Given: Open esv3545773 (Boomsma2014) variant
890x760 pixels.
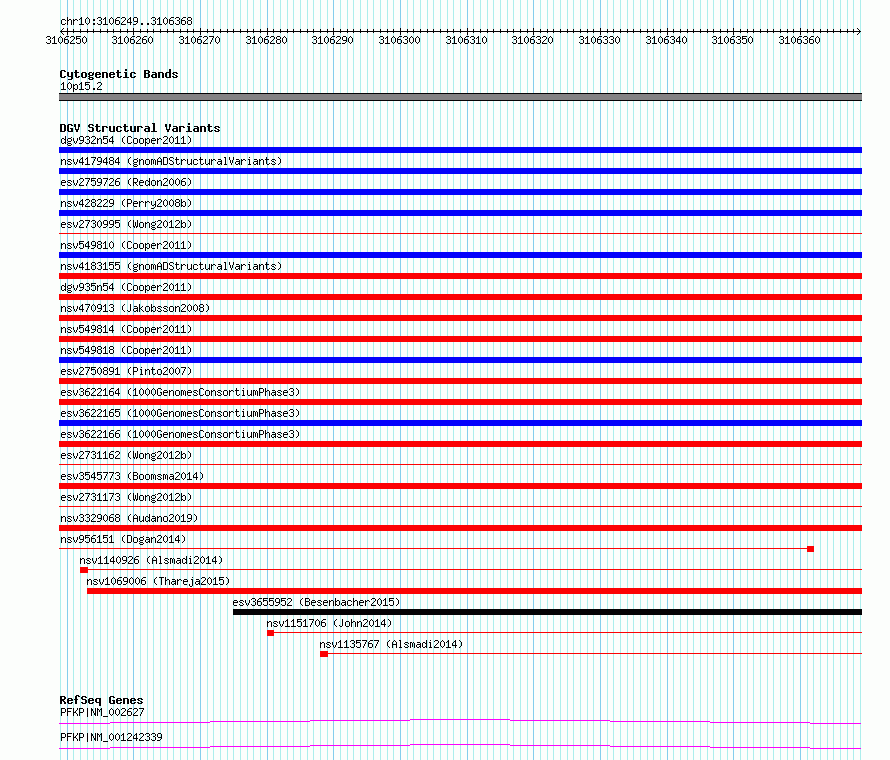Looking at the screenshot, I should tap(132, 476).
